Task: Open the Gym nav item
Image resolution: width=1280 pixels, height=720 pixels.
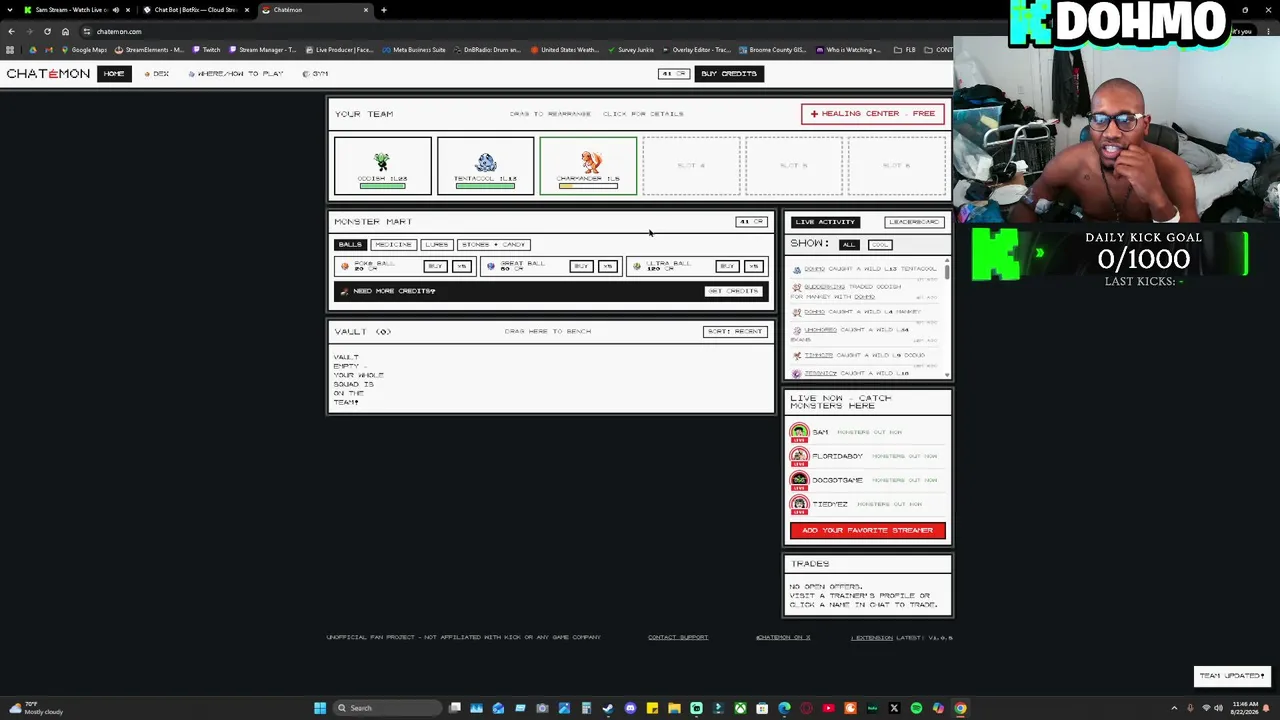Action: click(x=315, y=73)
